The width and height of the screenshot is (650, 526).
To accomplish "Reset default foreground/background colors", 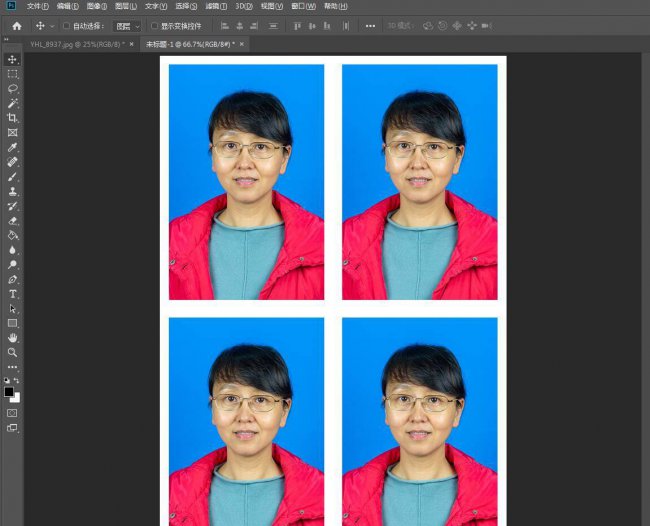I will click(7, 380).
